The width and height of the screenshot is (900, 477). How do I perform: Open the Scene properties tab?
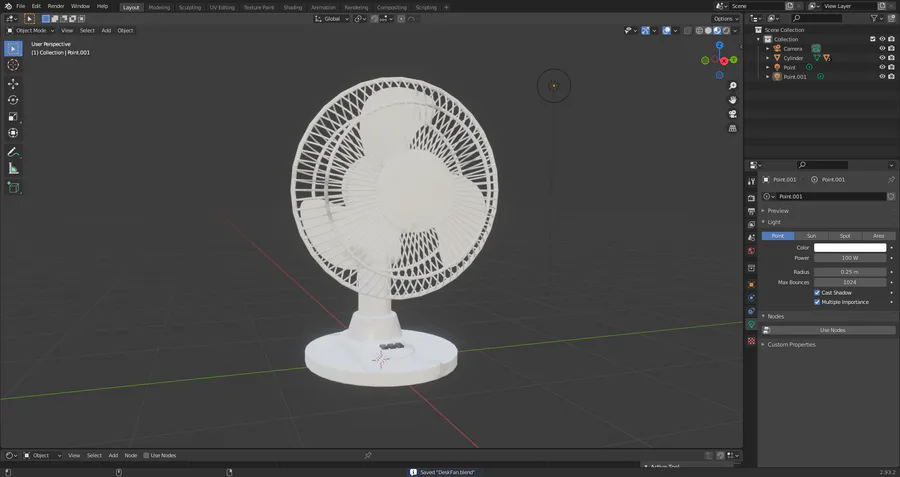[x=751, y=238]
